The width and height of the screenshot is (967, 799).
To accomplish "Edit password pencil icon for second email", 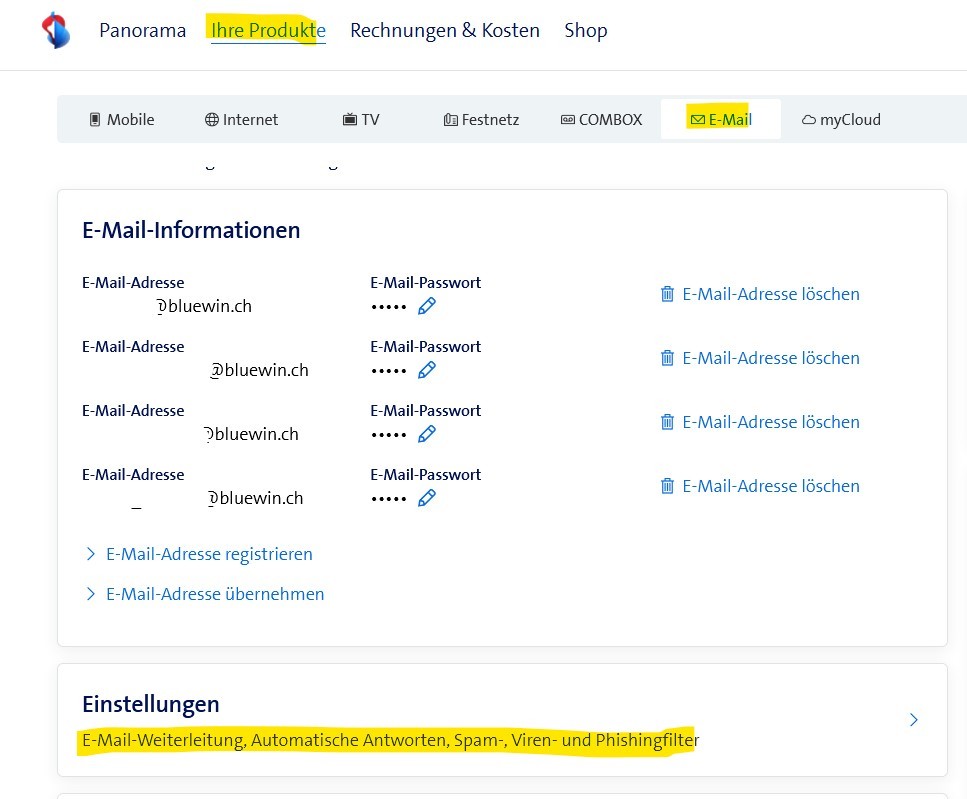I will pos(427,370).
